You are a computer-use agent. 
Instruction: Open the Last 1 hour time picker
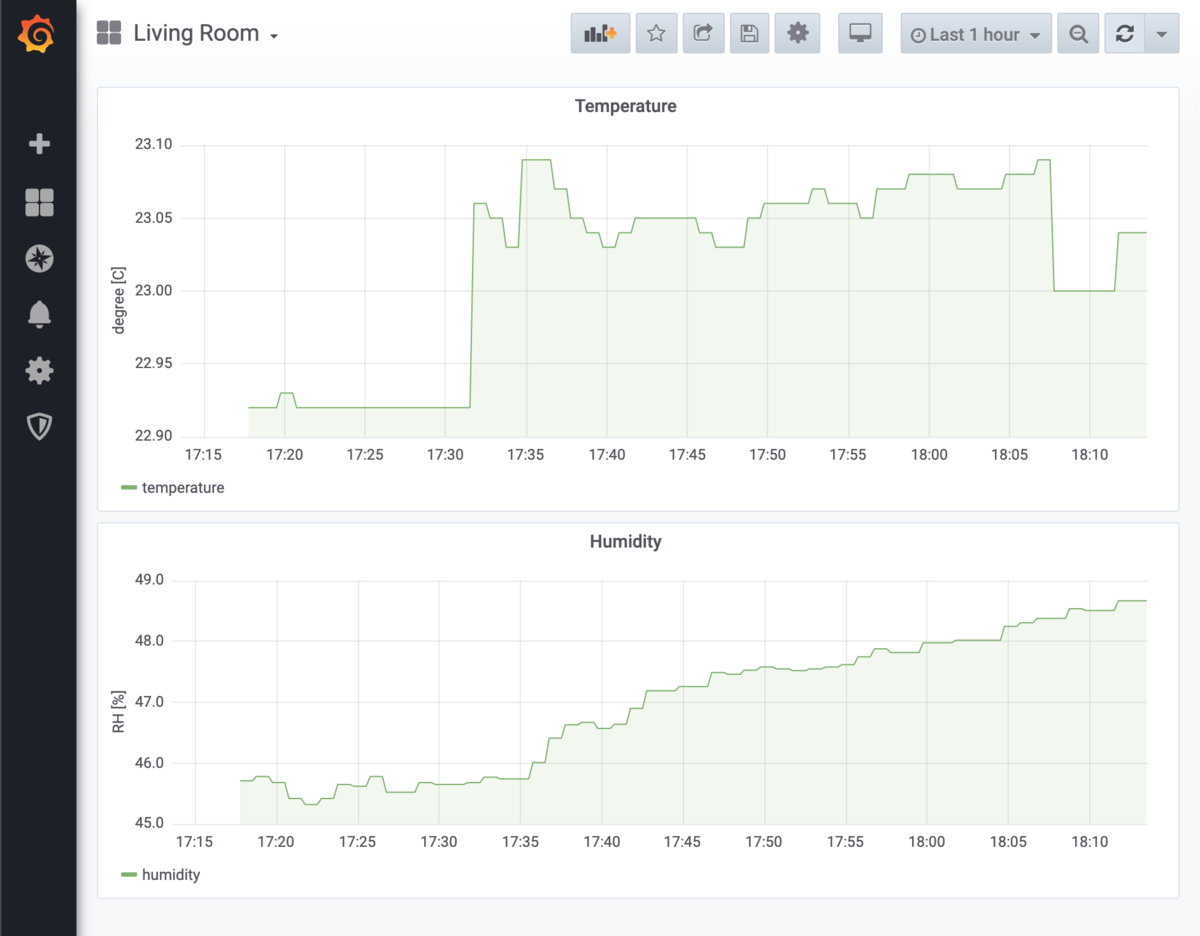[x=976, y=34]
